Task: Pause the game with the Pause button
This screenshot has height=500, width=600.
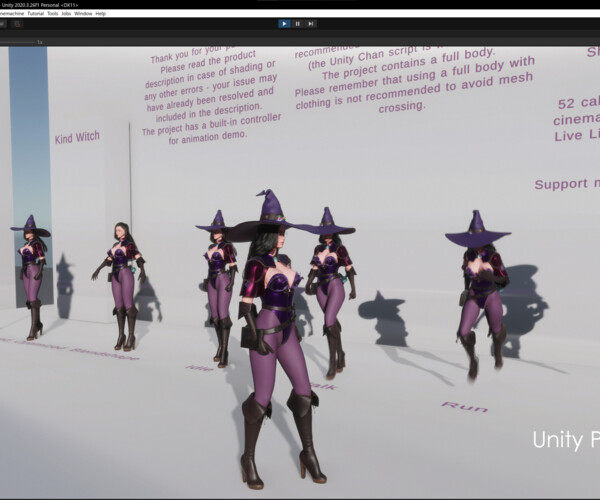Action: (x=298, y=24)
